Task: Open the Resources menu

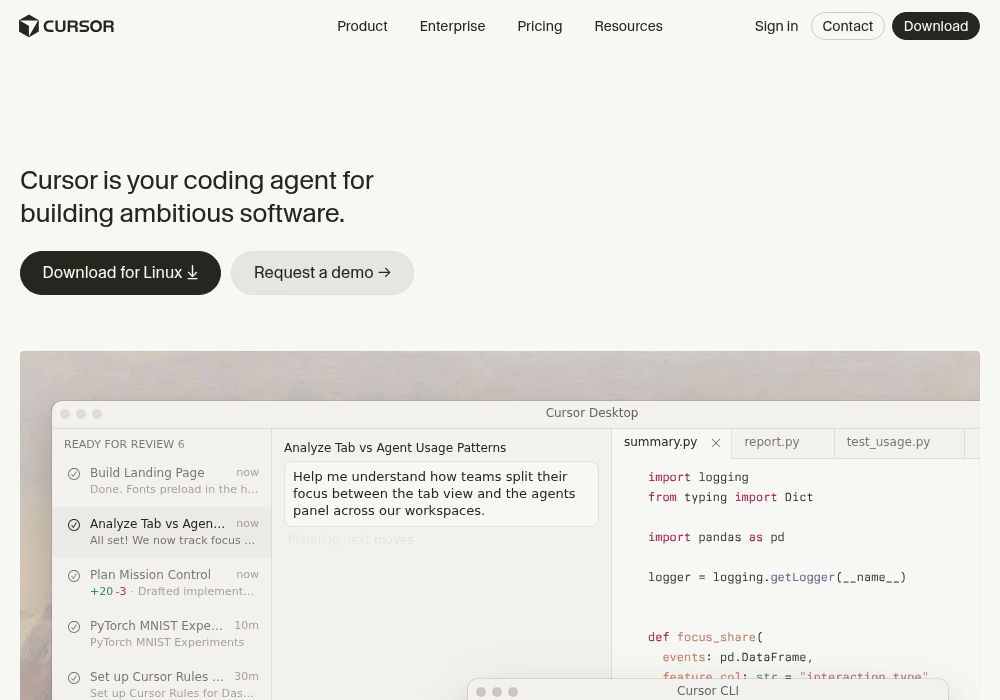Action: pos(628,26)
